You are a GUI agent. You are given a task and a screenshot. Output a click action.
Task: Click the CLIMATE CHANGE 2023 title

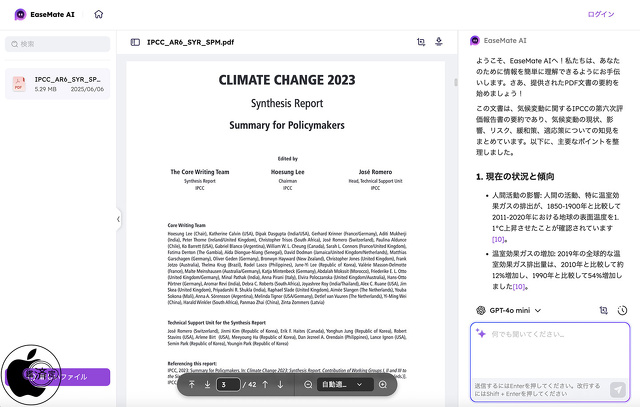tap(287, 80)
